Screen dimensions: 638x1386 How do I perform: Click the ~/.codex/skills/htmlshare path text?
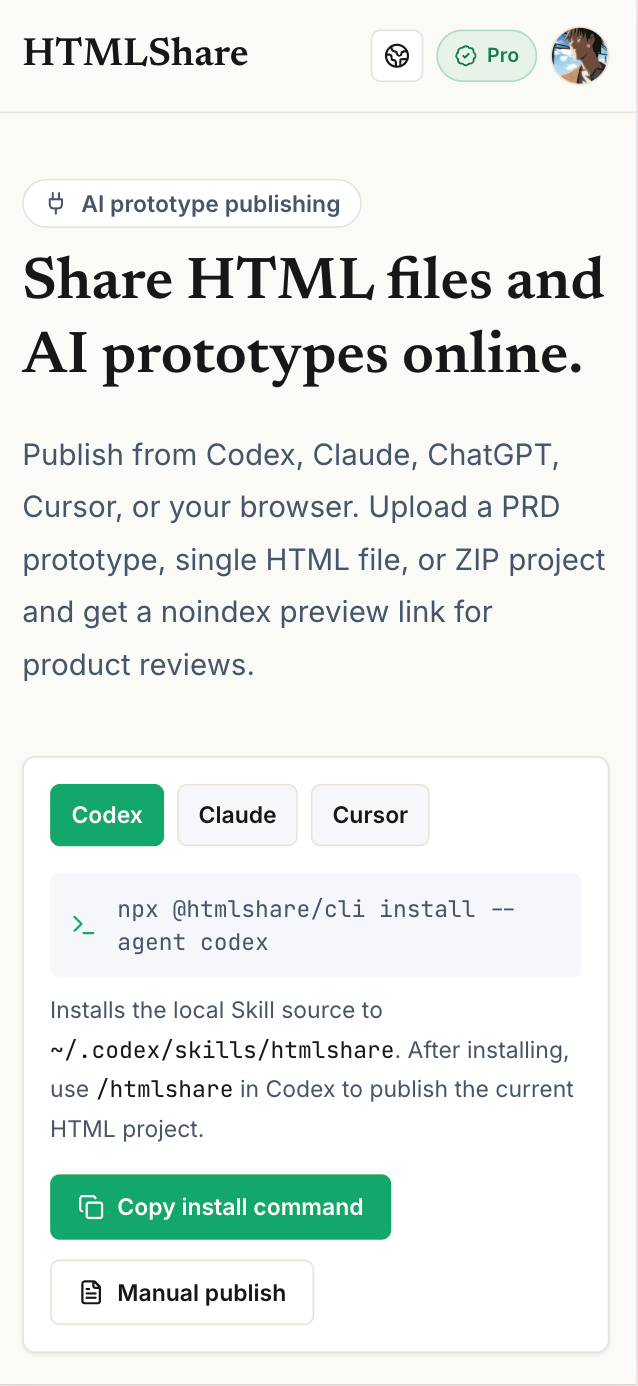222,1051
